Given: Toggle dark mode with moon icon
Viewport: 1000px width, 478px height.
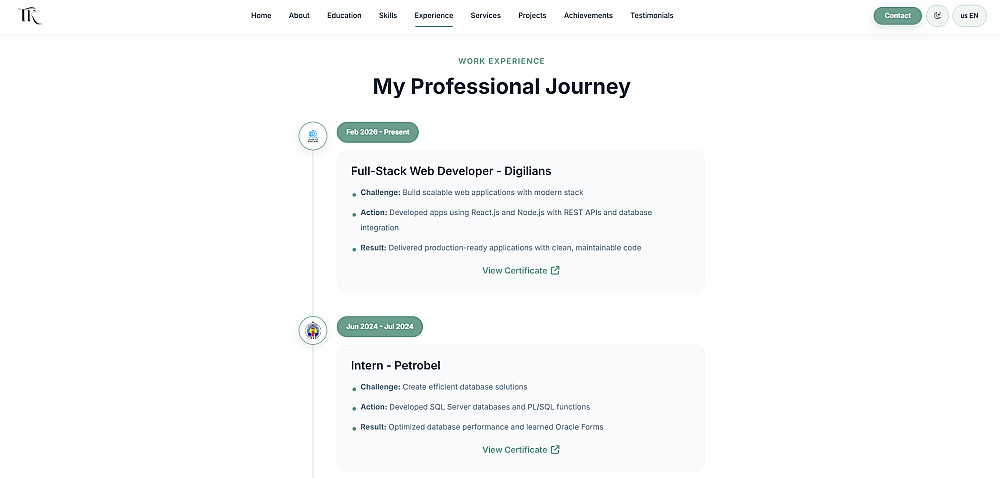Looking at the screenshot, I should tap(937, 16).
